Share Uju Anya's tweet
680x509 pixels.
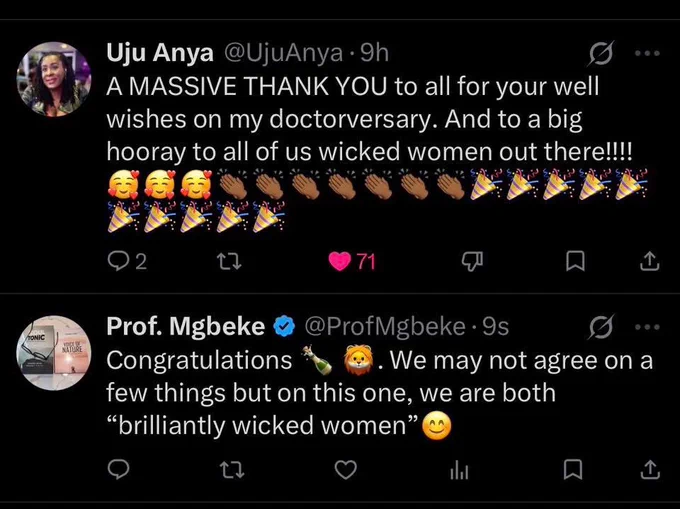[650, 261]
